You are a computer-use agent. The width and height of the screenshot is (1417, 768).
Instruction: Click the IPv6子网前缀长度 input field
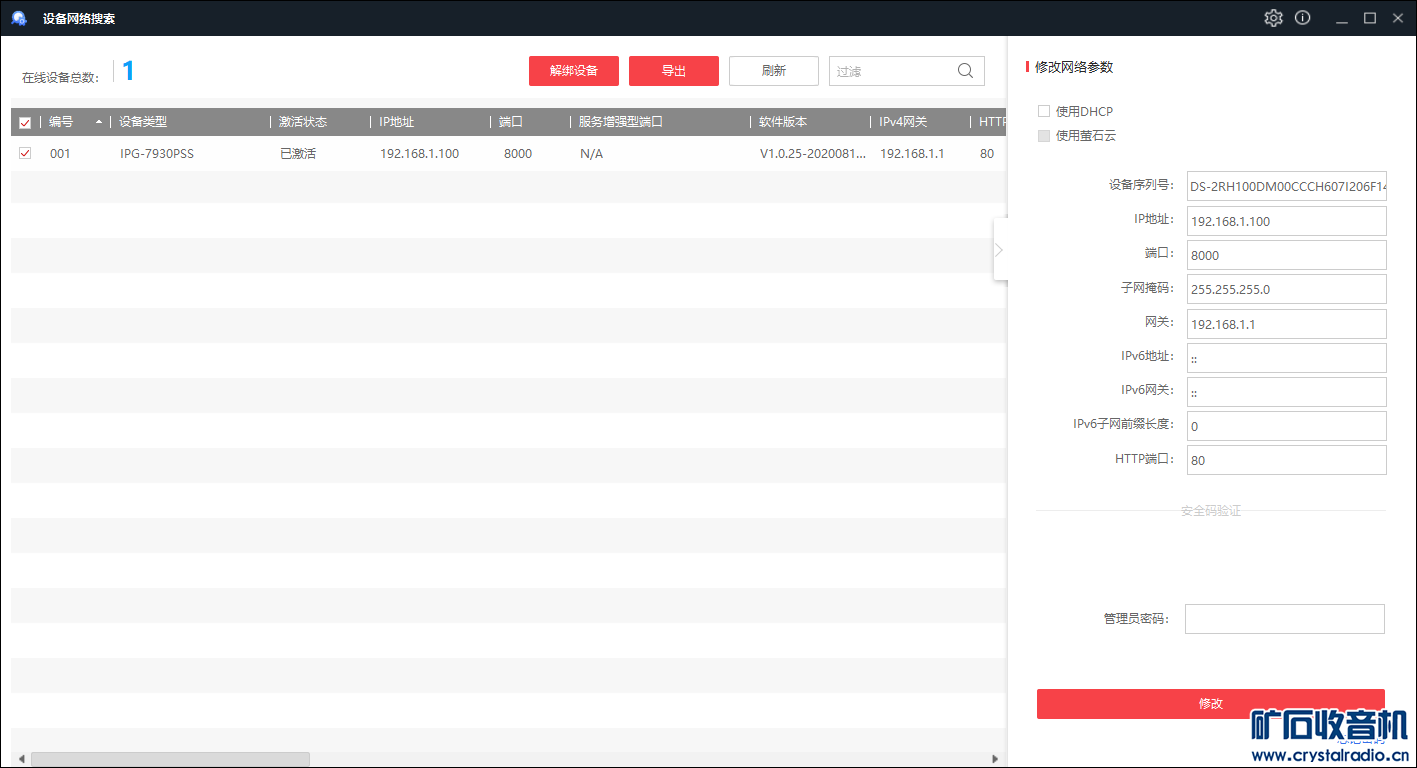click(1287, 426)
